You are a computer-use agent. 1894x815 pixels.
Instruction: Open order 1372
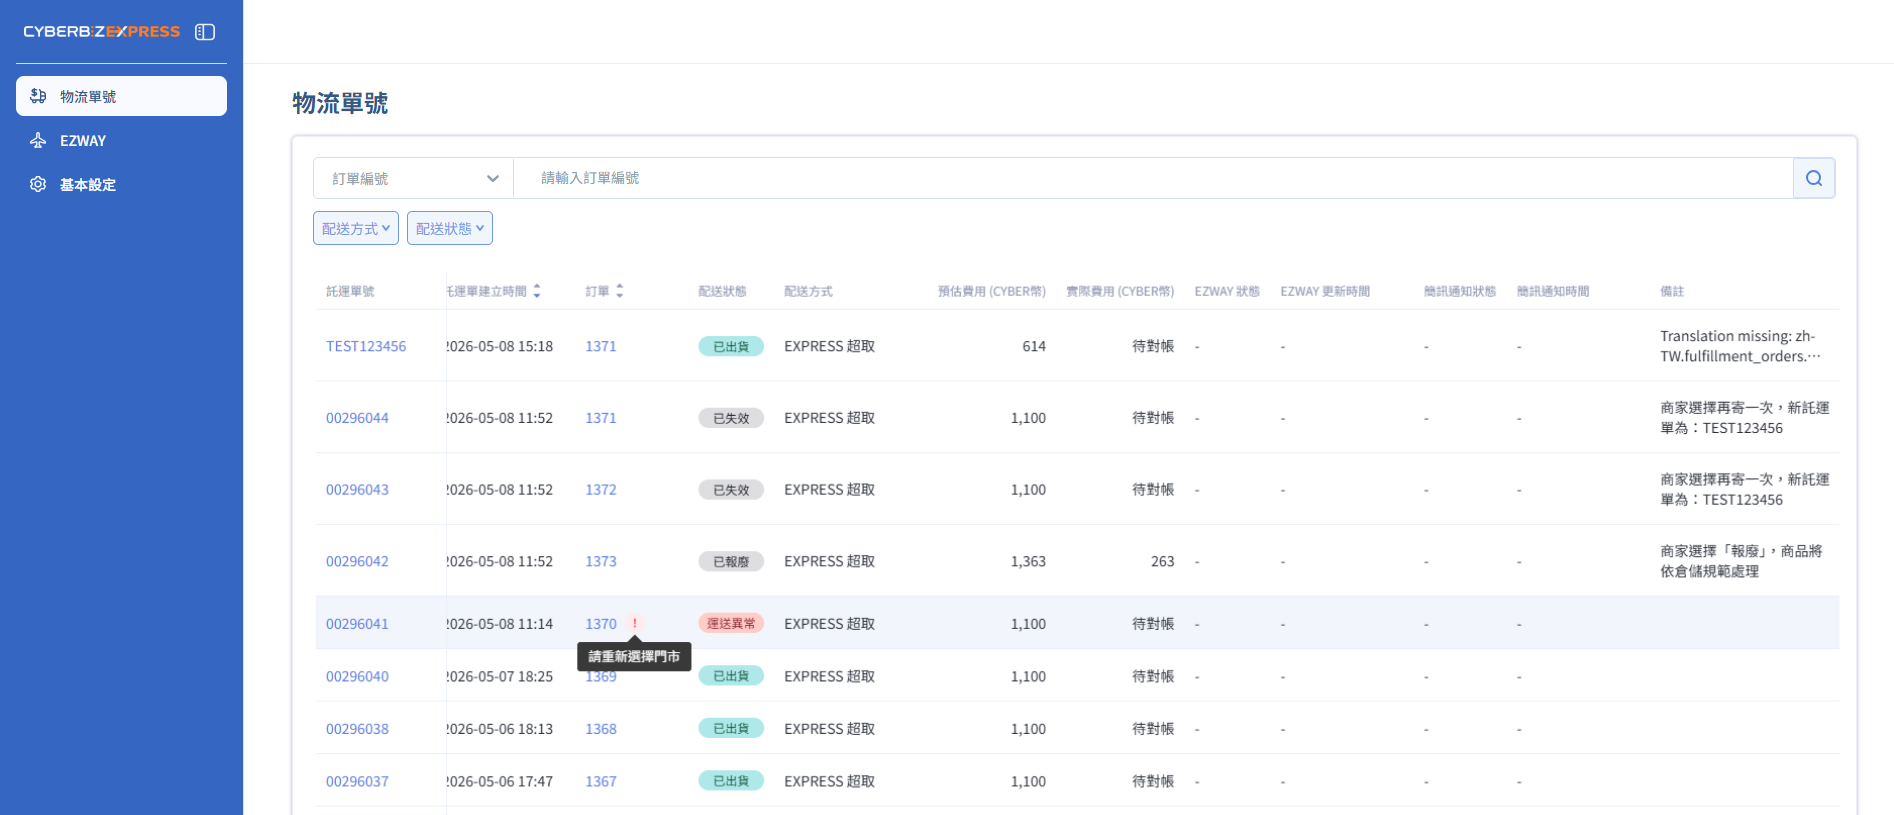click(x=601, y=490)
